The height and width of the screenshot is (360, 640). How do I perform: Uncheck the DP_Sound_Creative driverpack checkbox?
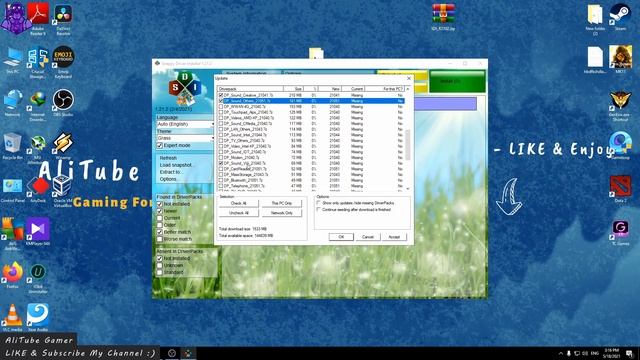(221, 95)
